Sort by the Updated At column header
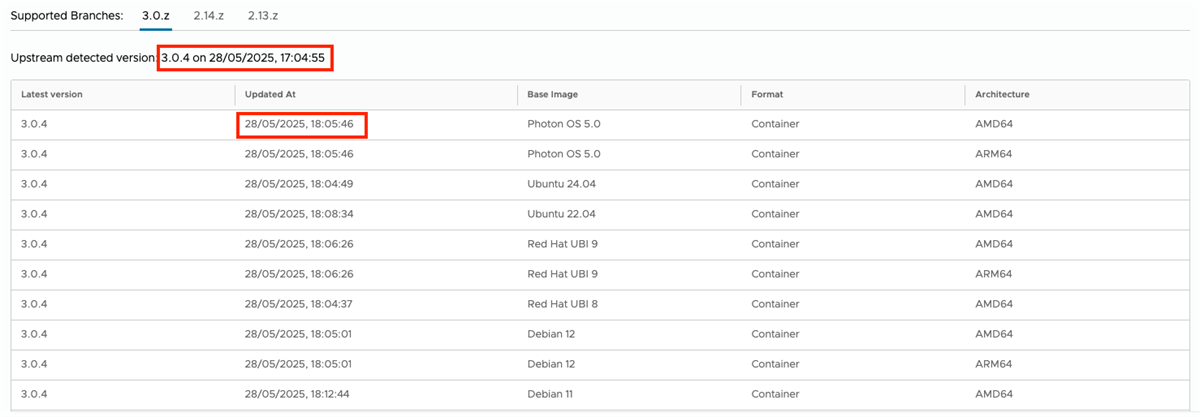Viewport: 1200px width, 417px height. click(x=270, y=94)
